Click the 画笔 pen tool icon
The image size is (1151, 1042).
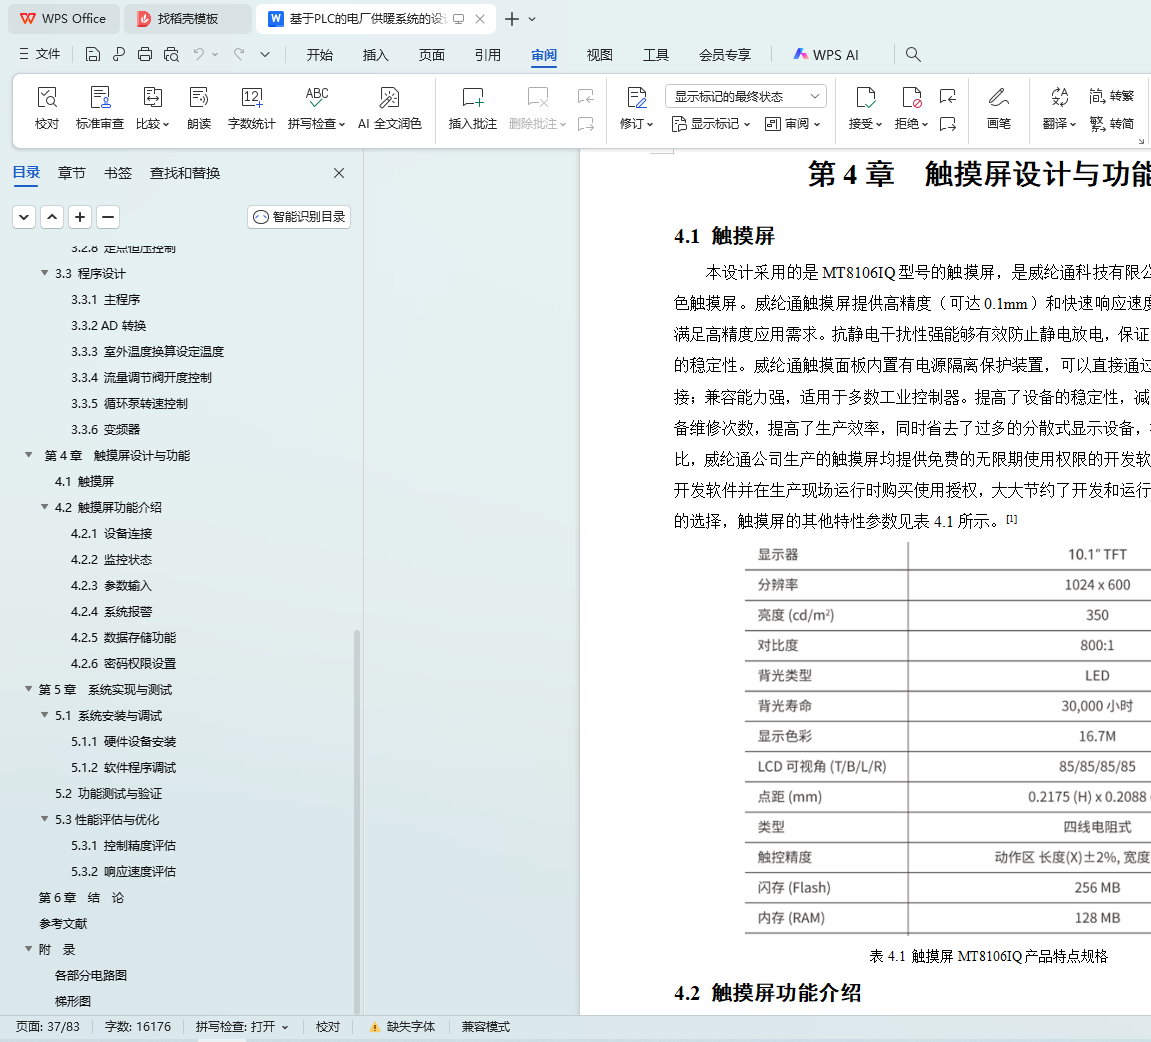(x=998, y=108)
